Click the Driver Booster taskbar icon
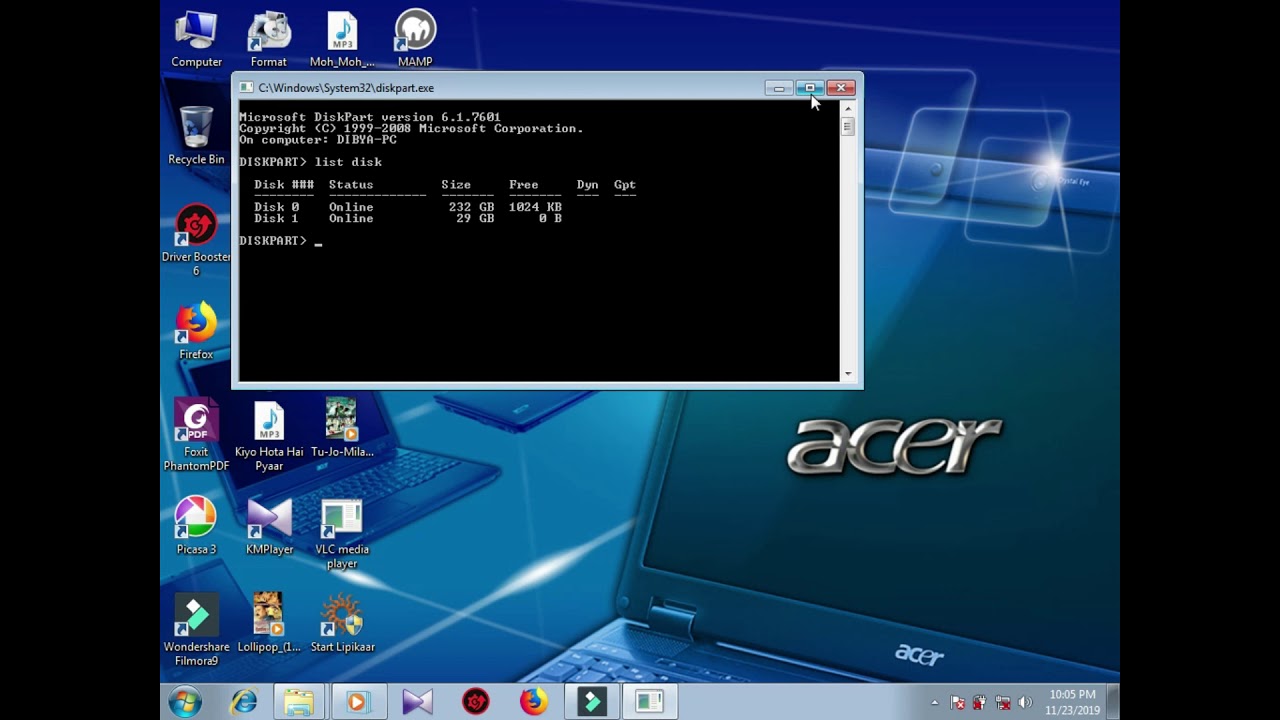The image size is (1280, 720). click(x=475, y=702)
